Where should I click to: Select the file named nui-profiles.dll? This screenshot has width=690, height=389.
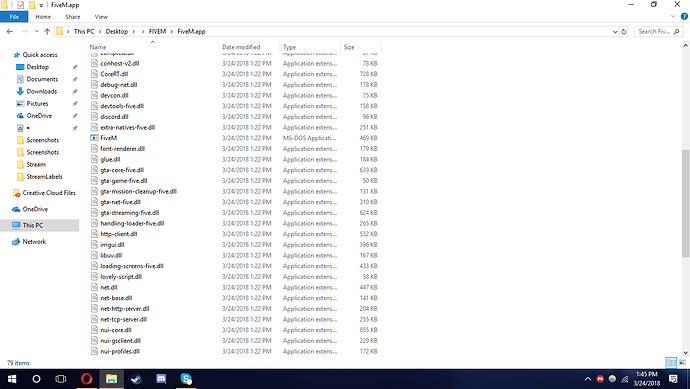click(x=120, y=352)
